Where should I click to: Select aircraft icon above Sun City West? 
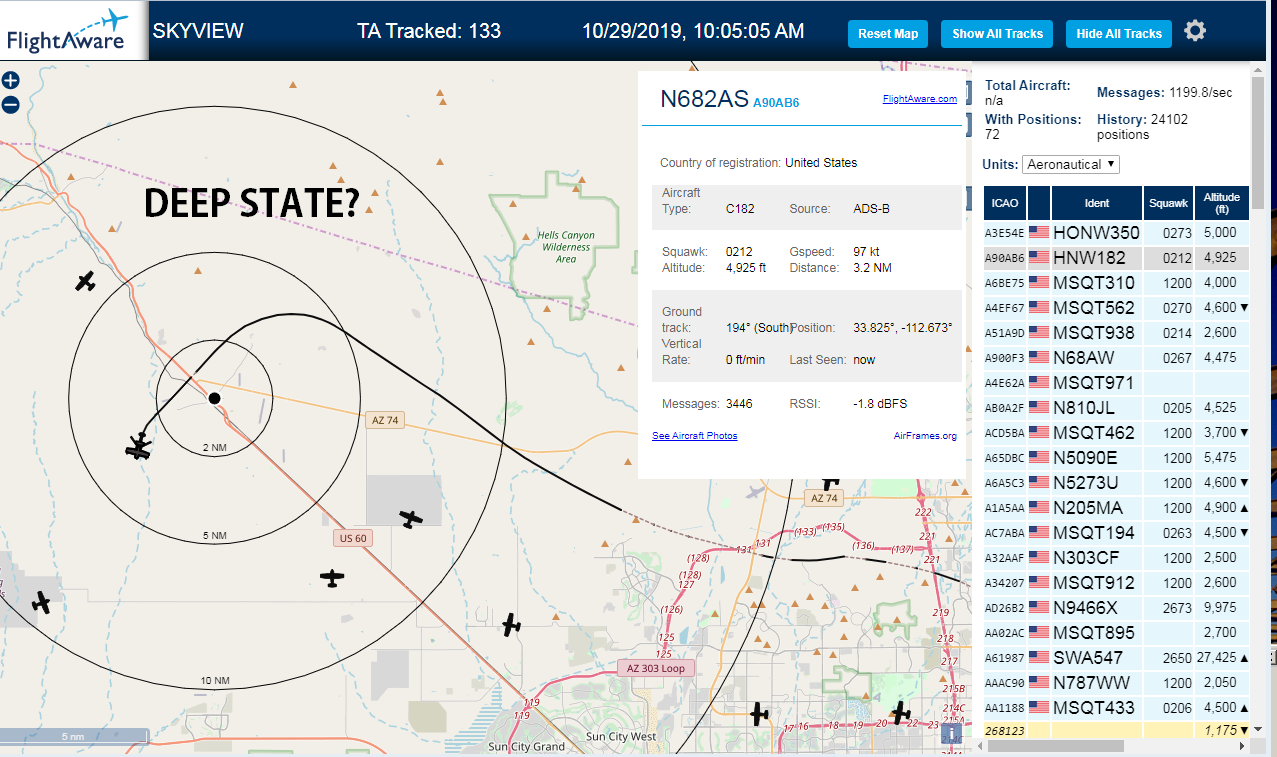(x=760, y=714)
